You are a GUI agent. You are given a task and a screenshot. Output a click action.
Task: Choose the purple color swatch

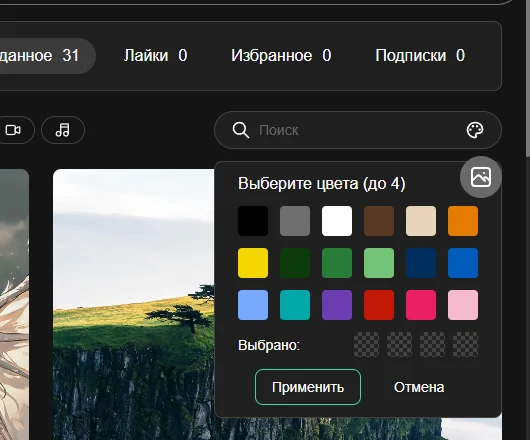337,305
